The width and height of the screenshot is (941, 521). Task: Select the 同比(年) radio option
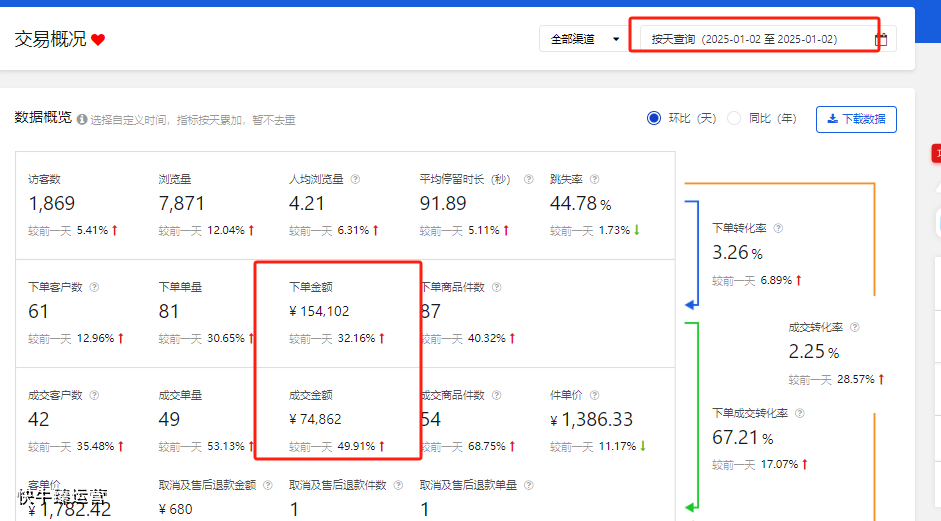[x=735, y=118]
